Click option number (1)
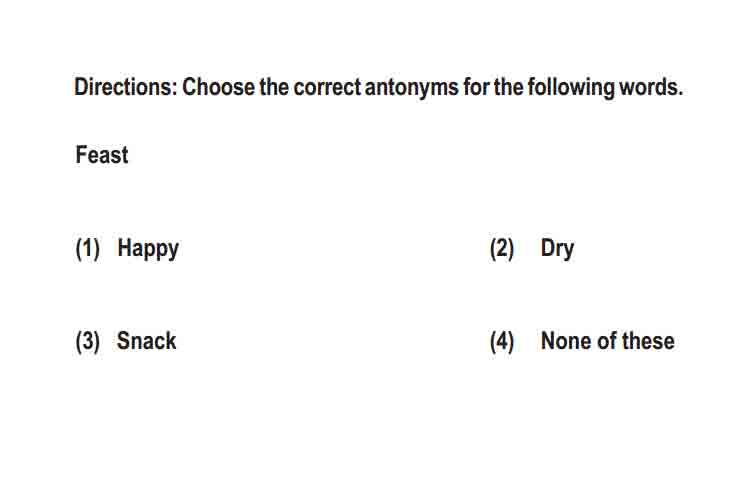This screenshot has width=750, height=500. (x=88, y=249)
